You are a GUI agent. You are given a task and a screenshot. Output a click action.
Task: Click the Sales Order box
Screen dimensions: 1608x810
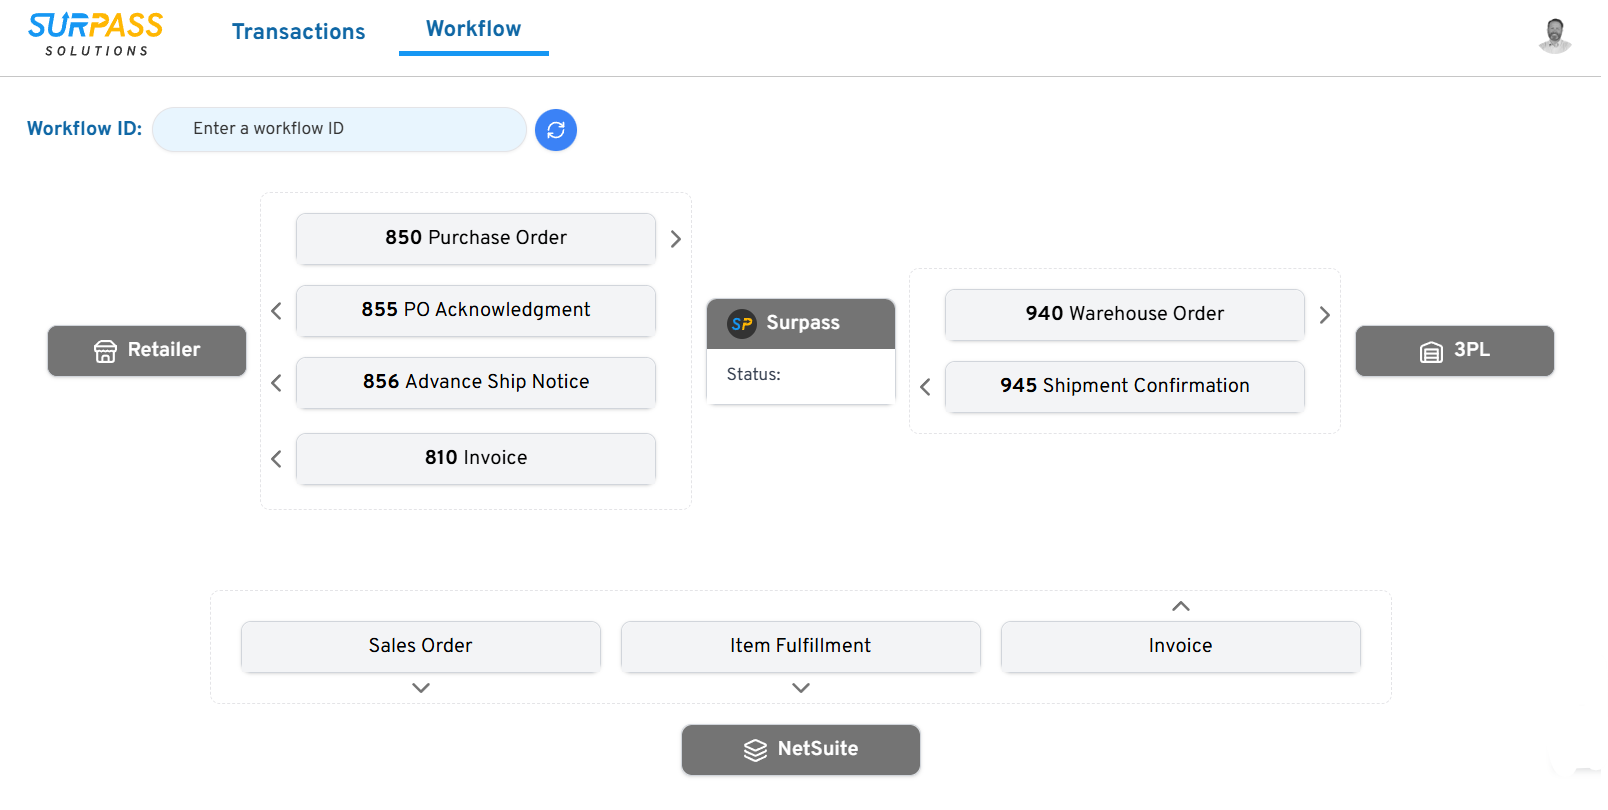pos(420,646)
